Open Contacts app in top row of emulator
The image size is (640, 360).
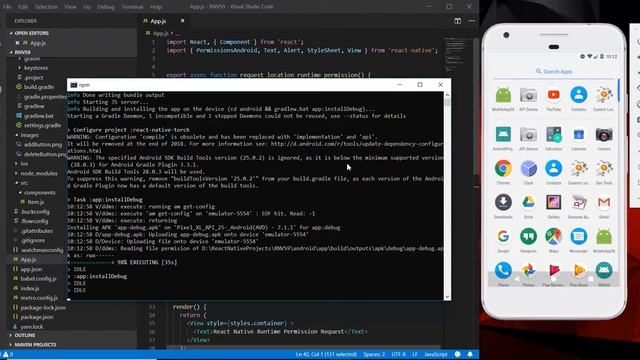[578, 95]
